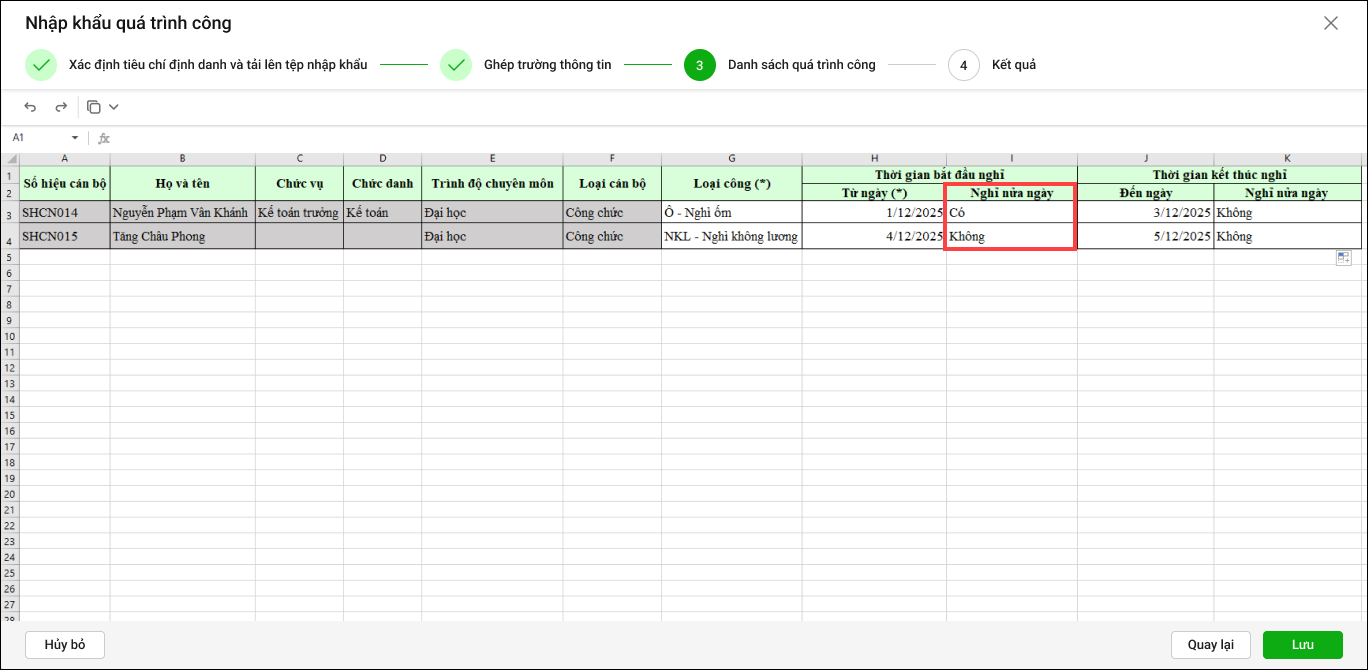Screen dimensions: 1368x670
Task: Click the undo arrow icon
Action: (x=30, y=107)
